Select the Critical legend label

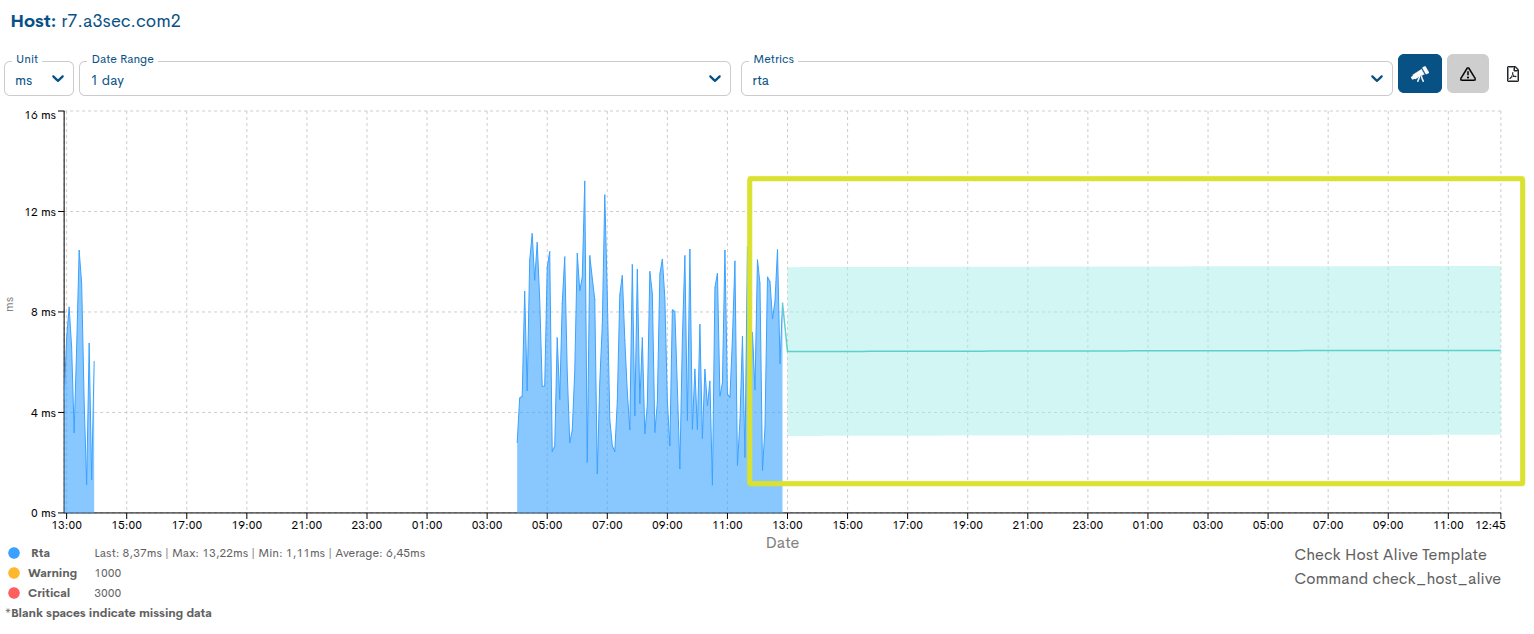click(x=49, y=593)
